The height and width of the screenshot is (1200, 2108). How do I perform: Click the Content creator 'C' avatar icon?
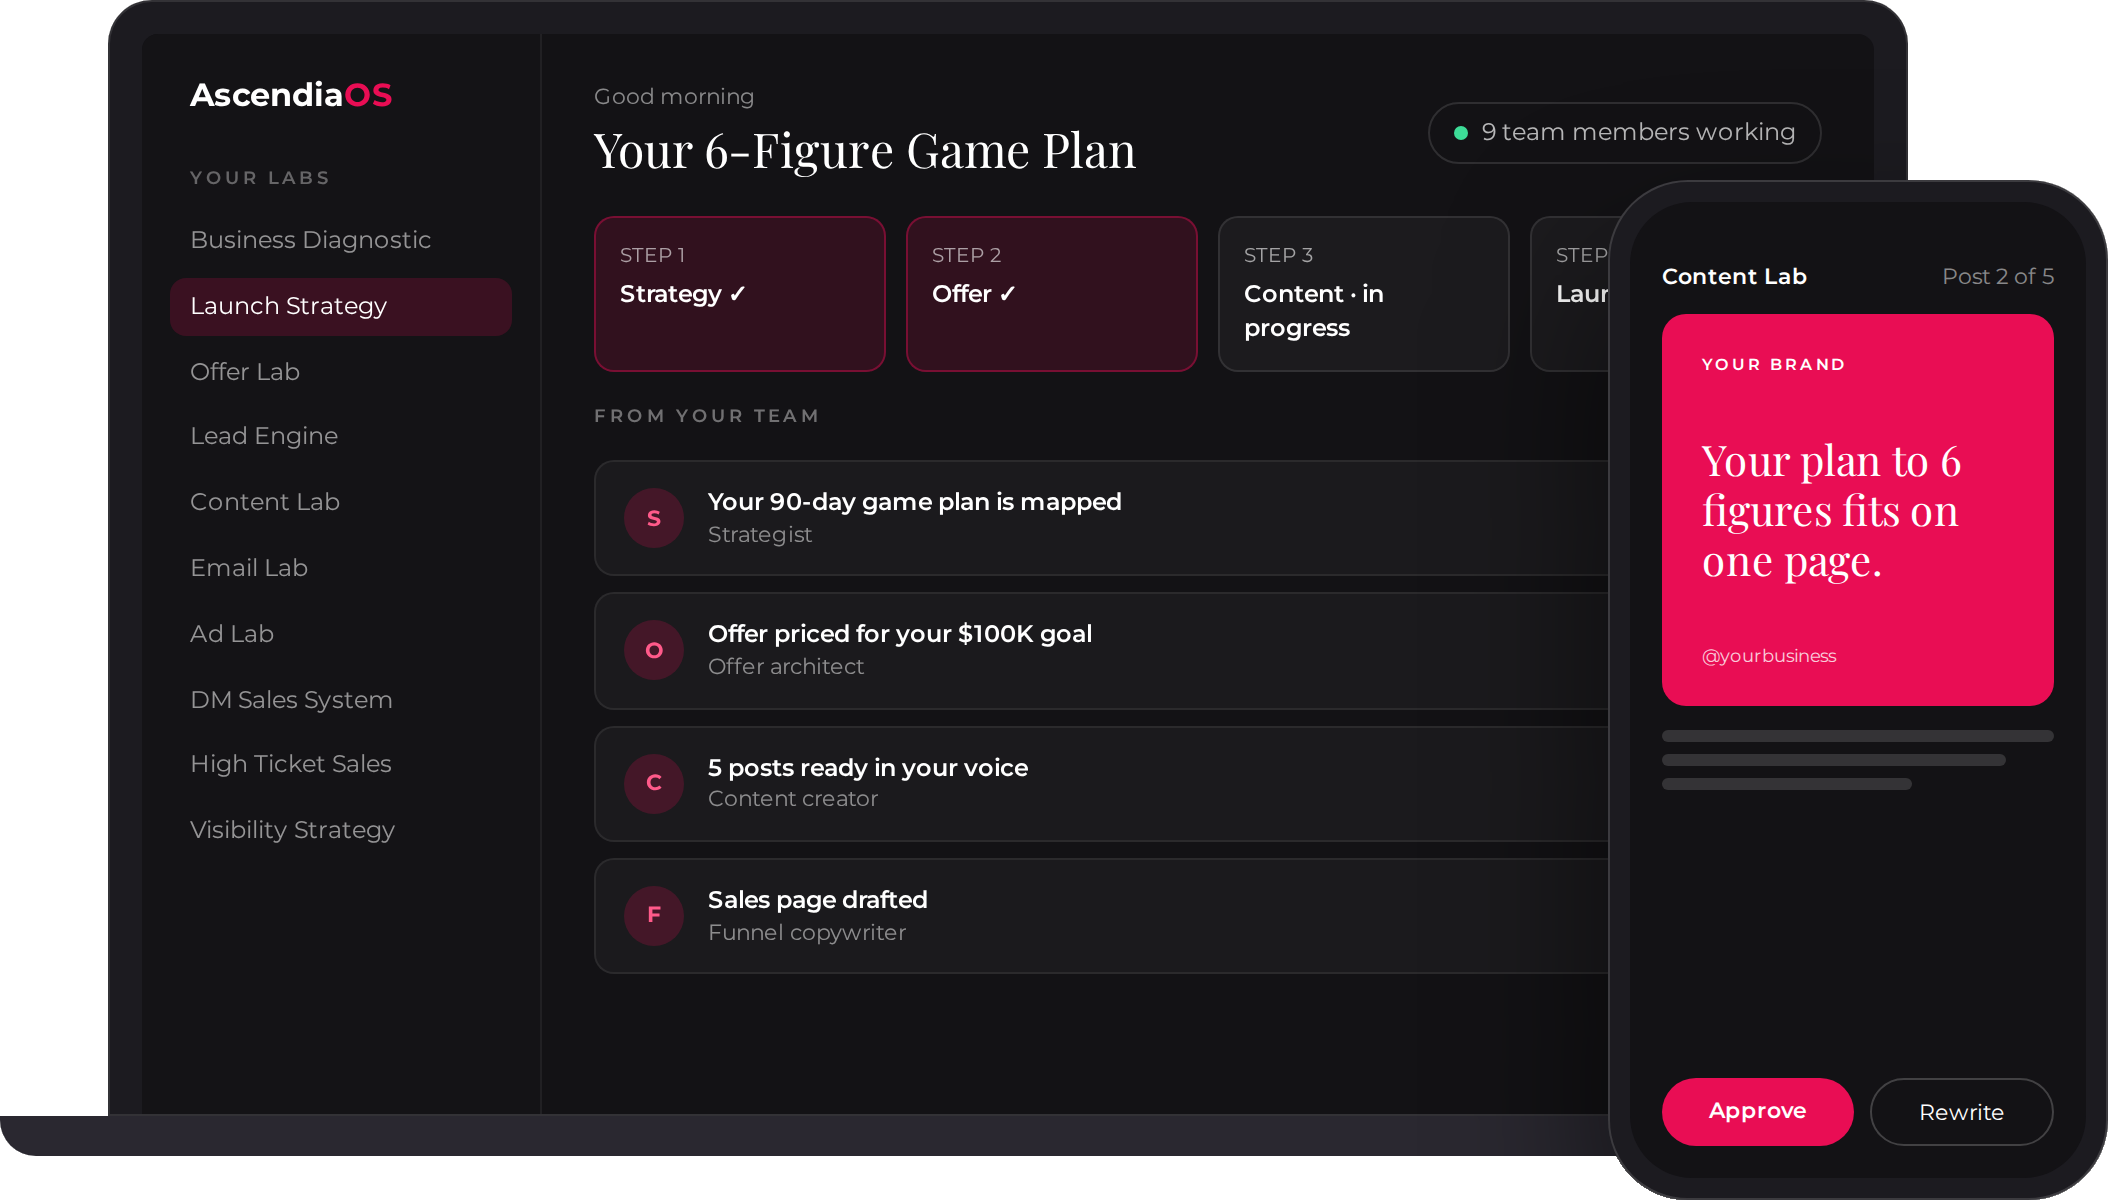click(x=654, y=783)
